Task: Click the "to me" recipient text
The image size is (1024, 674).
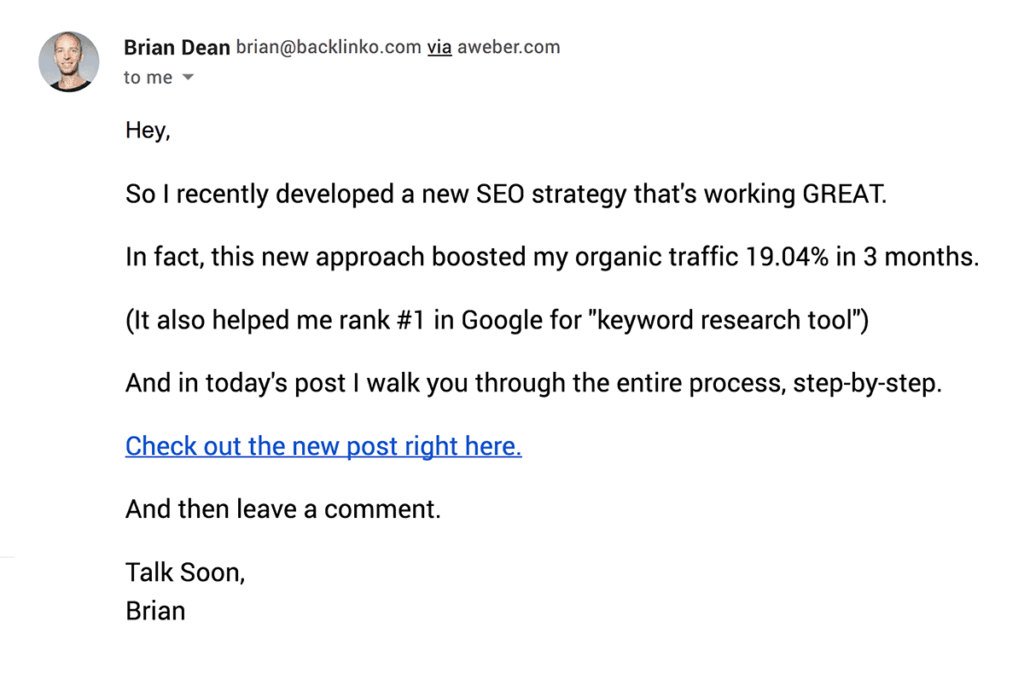Action: coord(148,78)
